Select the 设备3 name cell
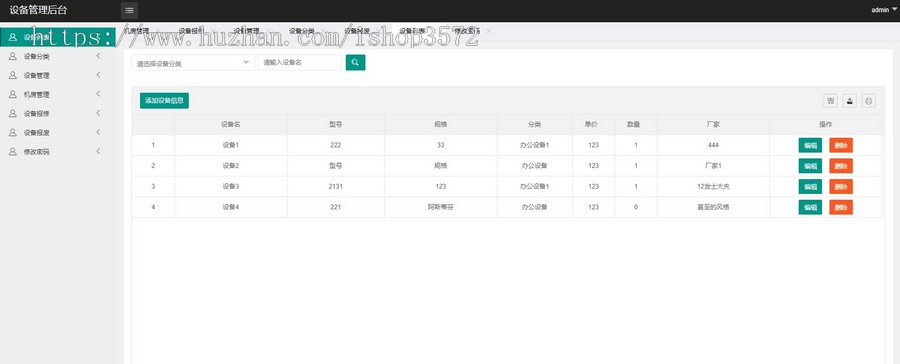Screen dimensions: 900x364 click(231, 187)
